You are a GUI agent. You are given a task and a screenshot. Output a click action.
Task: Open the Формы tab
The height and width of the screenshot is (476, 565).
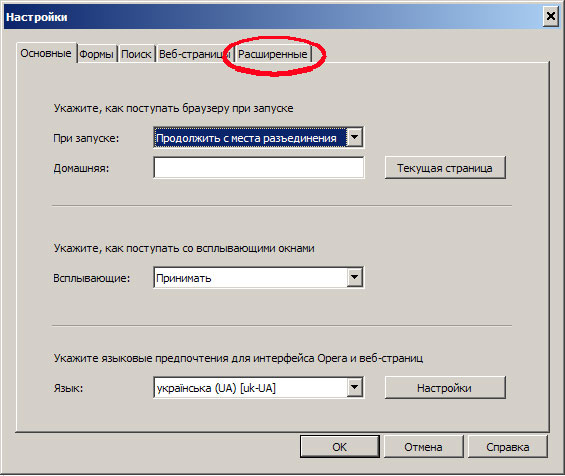click(97, 54)
